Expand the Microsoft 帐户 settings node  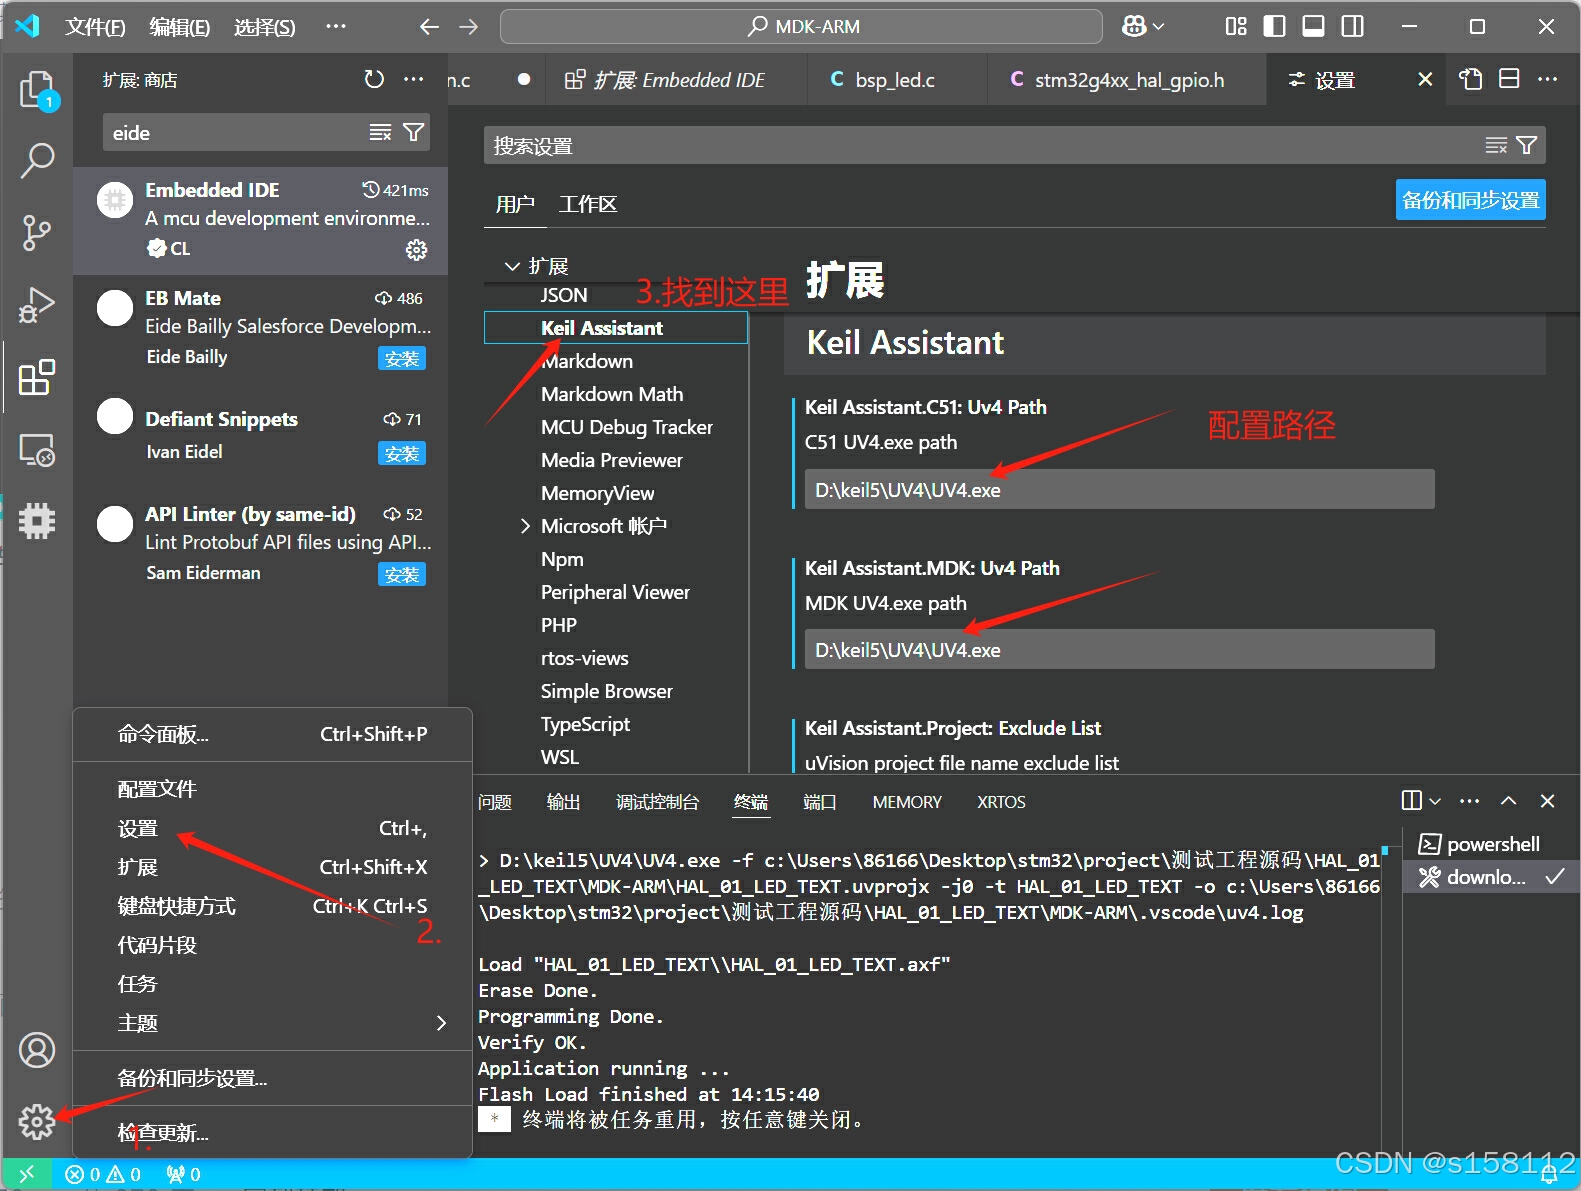point(525,526)
